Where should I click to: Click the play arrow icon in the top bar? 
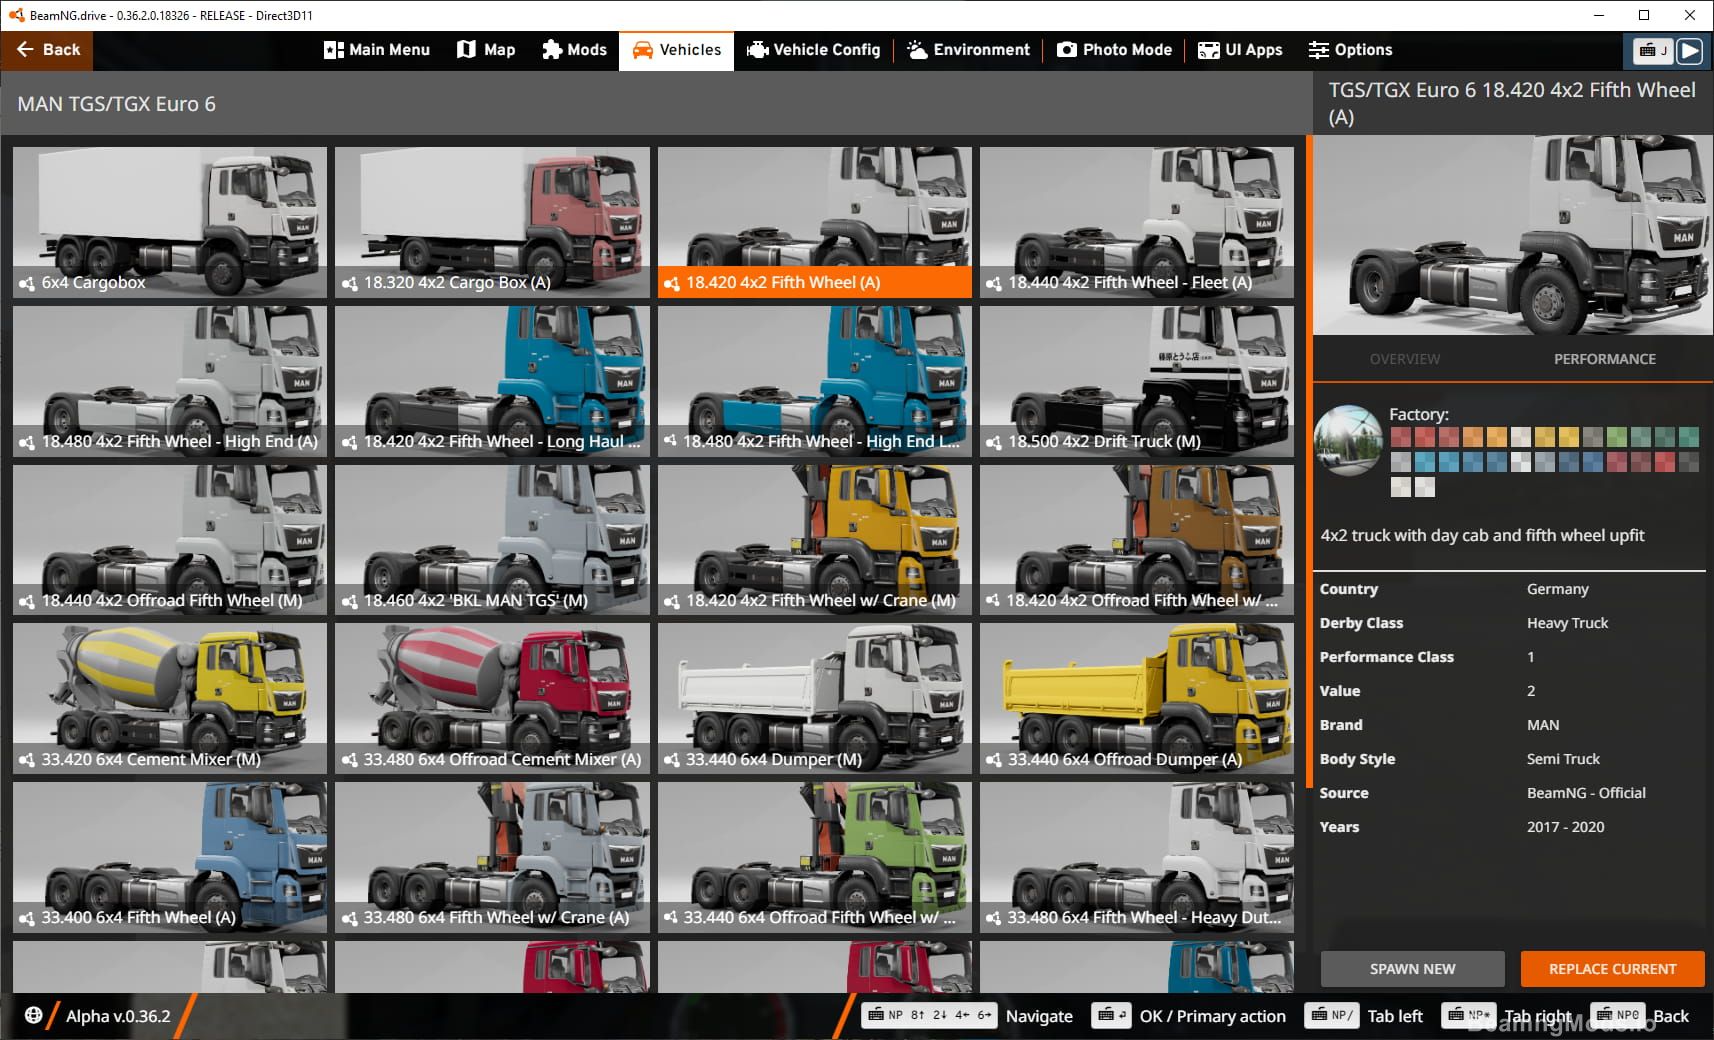tap(1690, 50)
